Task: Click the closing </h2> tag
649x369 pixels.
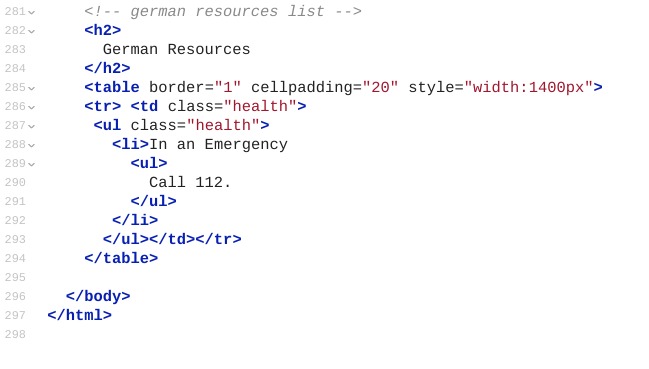Action: (107, 68)
